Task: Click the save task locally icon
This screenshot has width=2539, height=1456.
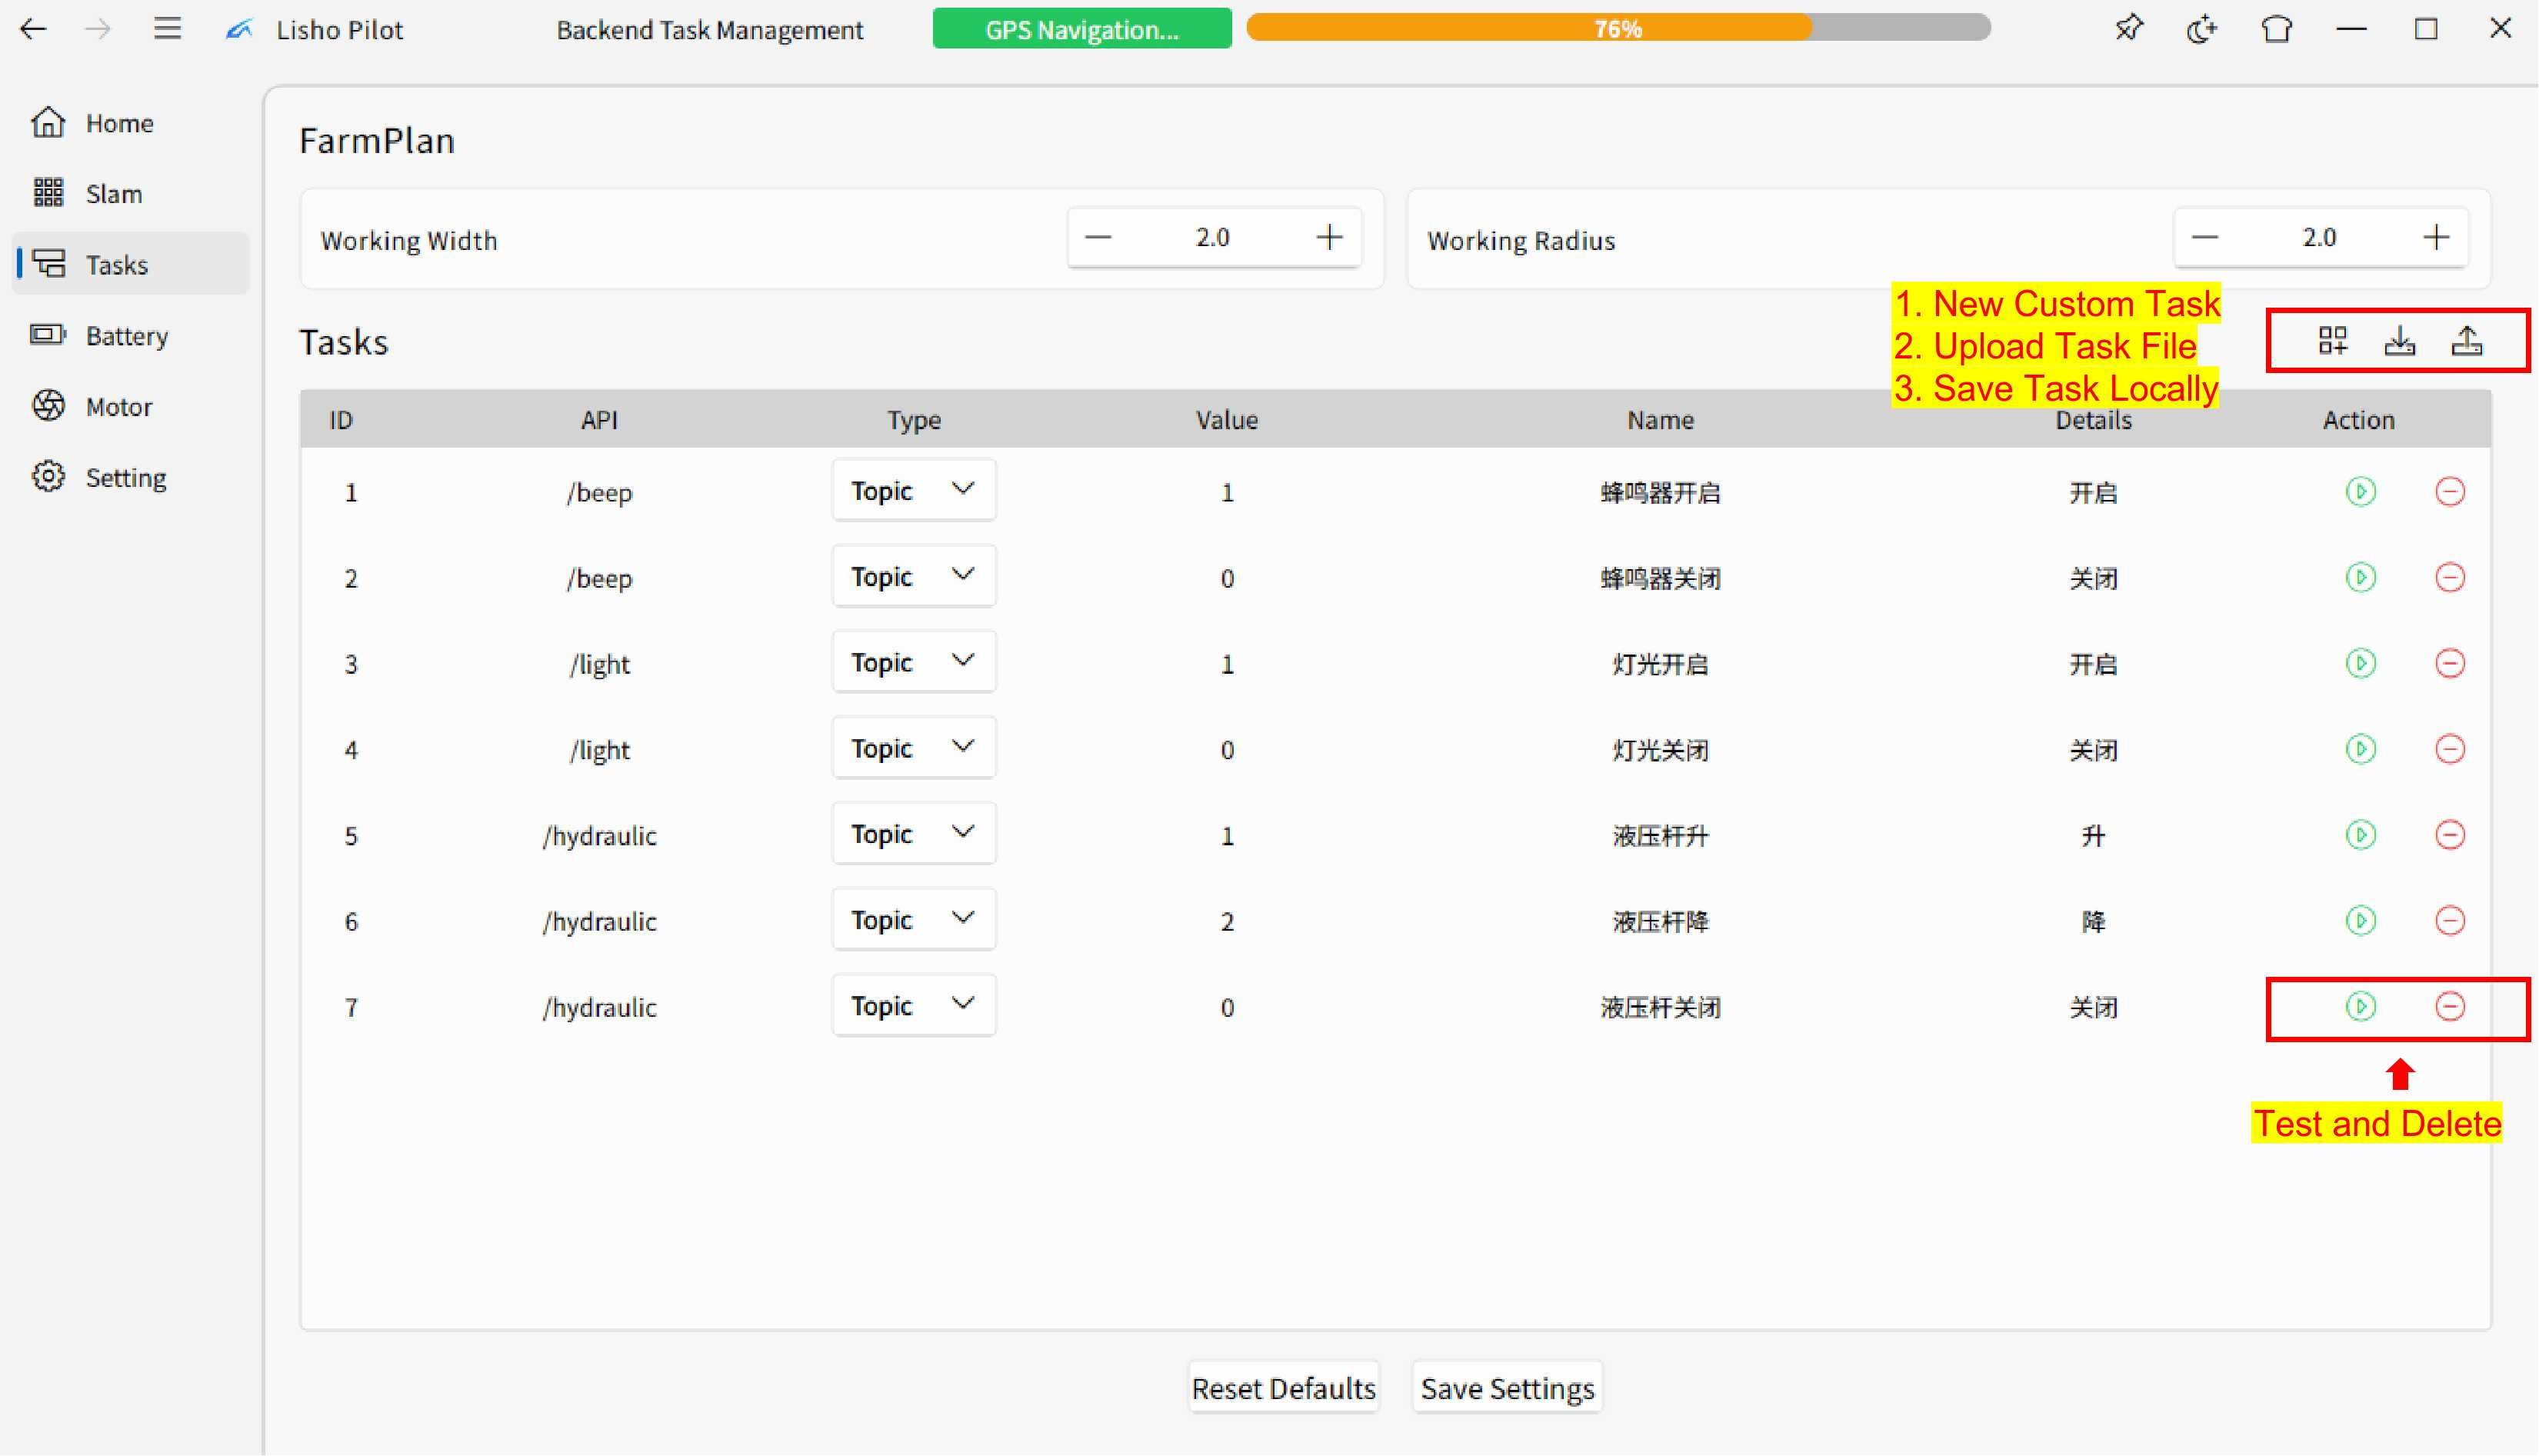Action: pyautogui.click(x=2467, y=341)
